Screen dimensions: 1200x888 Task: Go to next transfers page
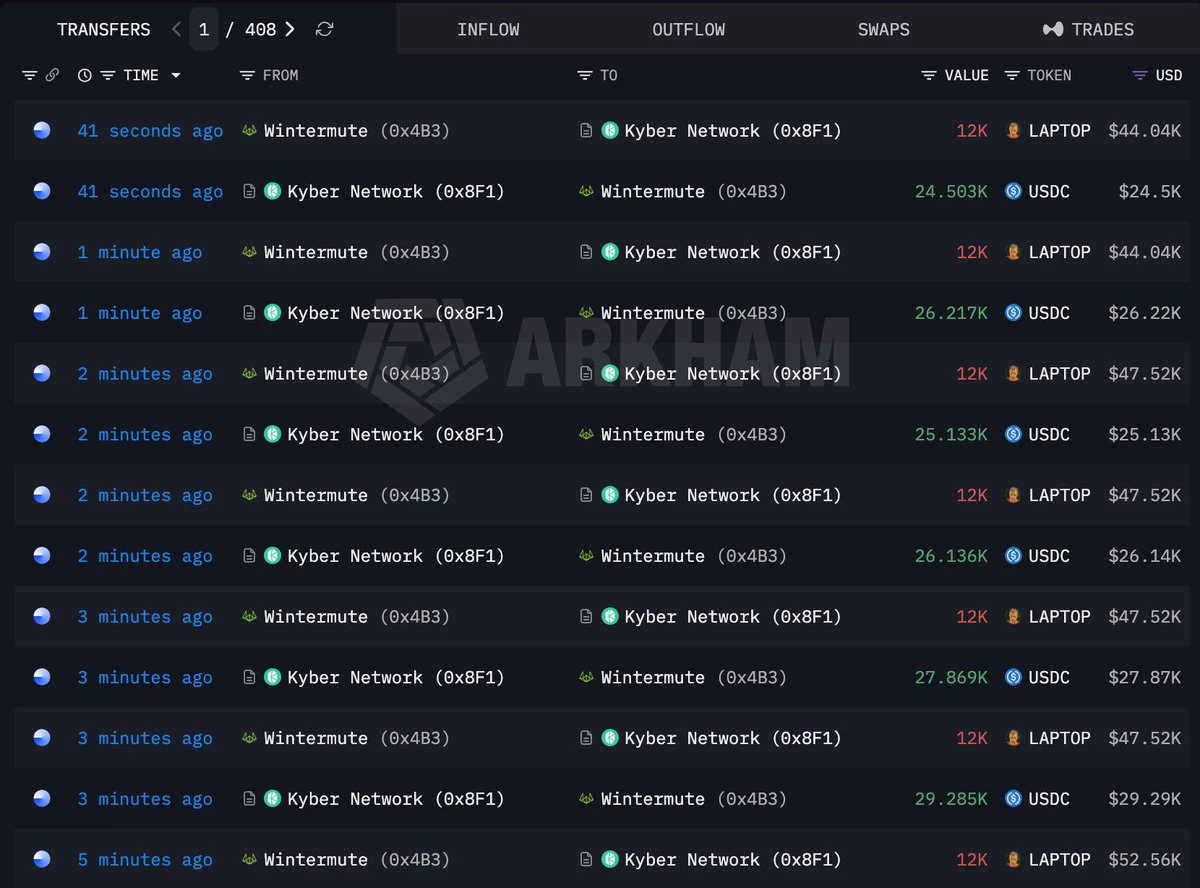pyautogui.click(x=290, y=29)
